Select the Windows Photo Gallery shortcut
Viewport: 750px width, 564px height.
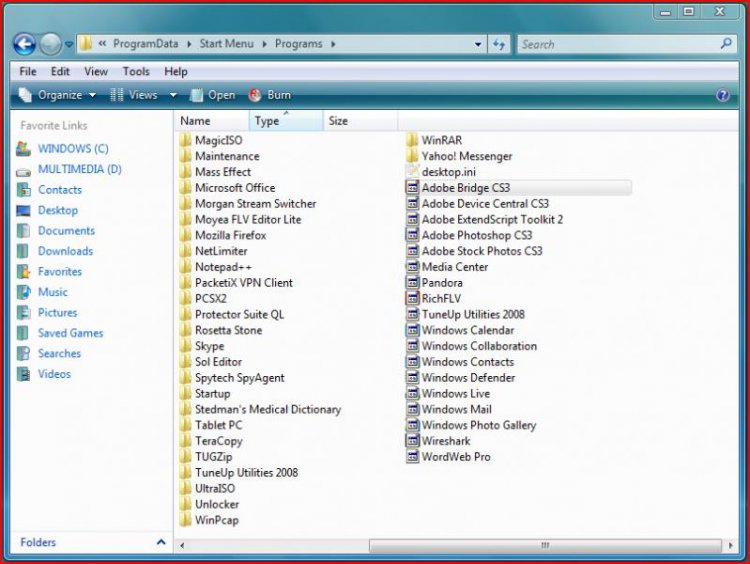[x=471, y=425]
